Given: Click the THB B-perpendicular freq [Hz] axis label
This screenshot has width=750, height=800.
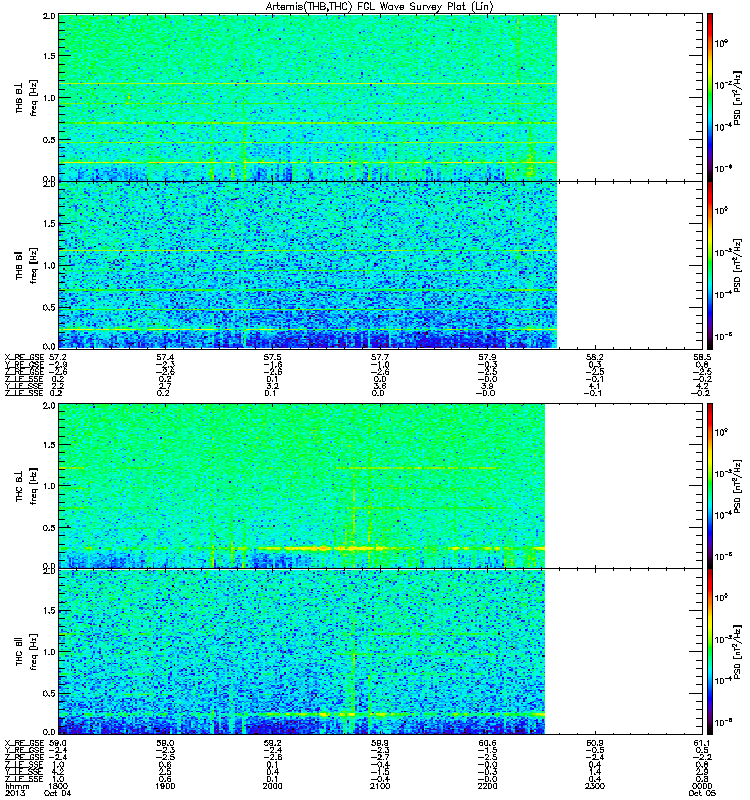Looking at the screenshot, I should click(x=34, y=97).
